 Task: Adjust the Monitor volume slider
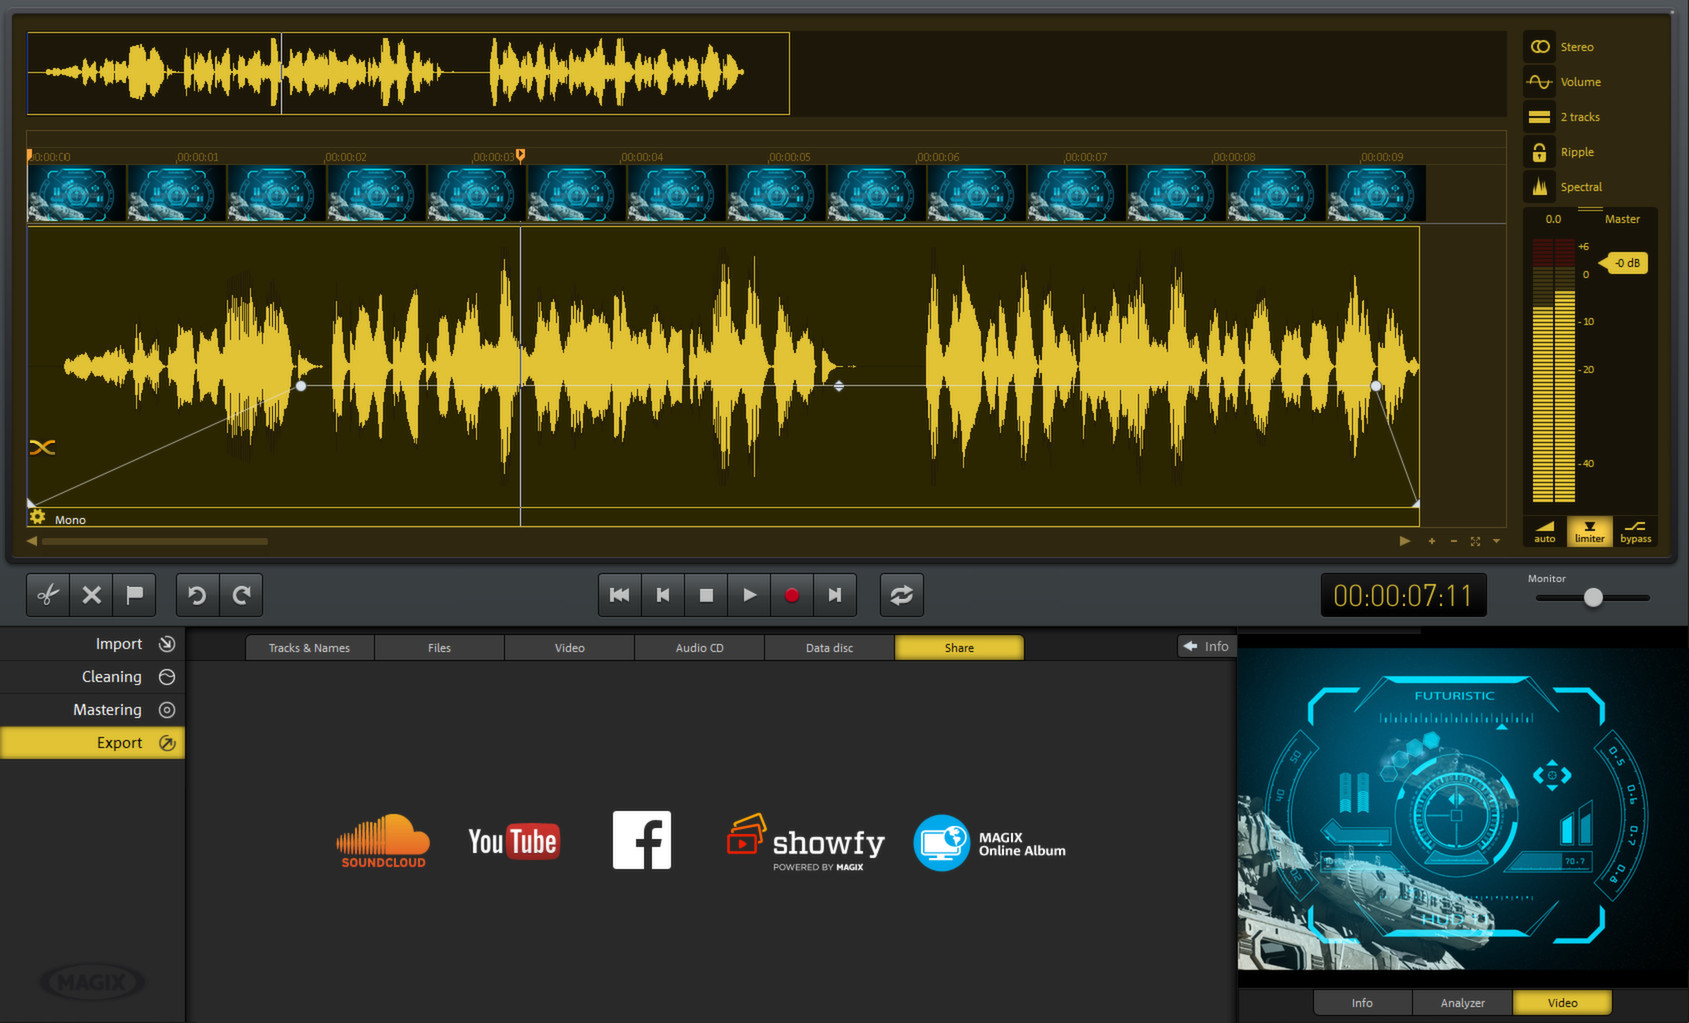click(1593, 597)
